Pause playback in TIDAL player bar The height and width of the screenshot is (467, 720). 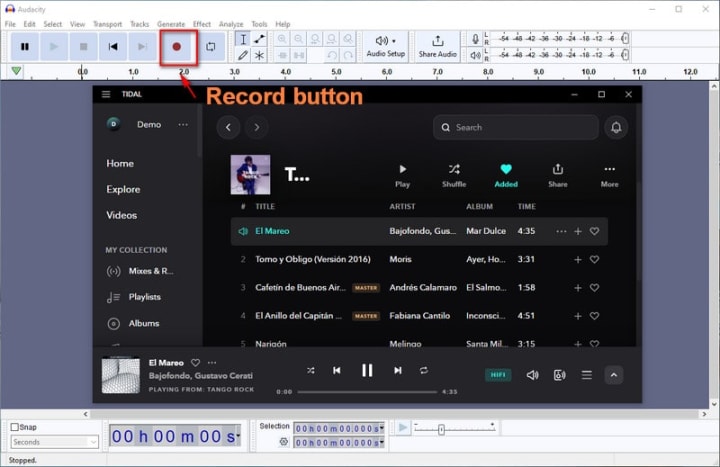(x=367, y=371)
